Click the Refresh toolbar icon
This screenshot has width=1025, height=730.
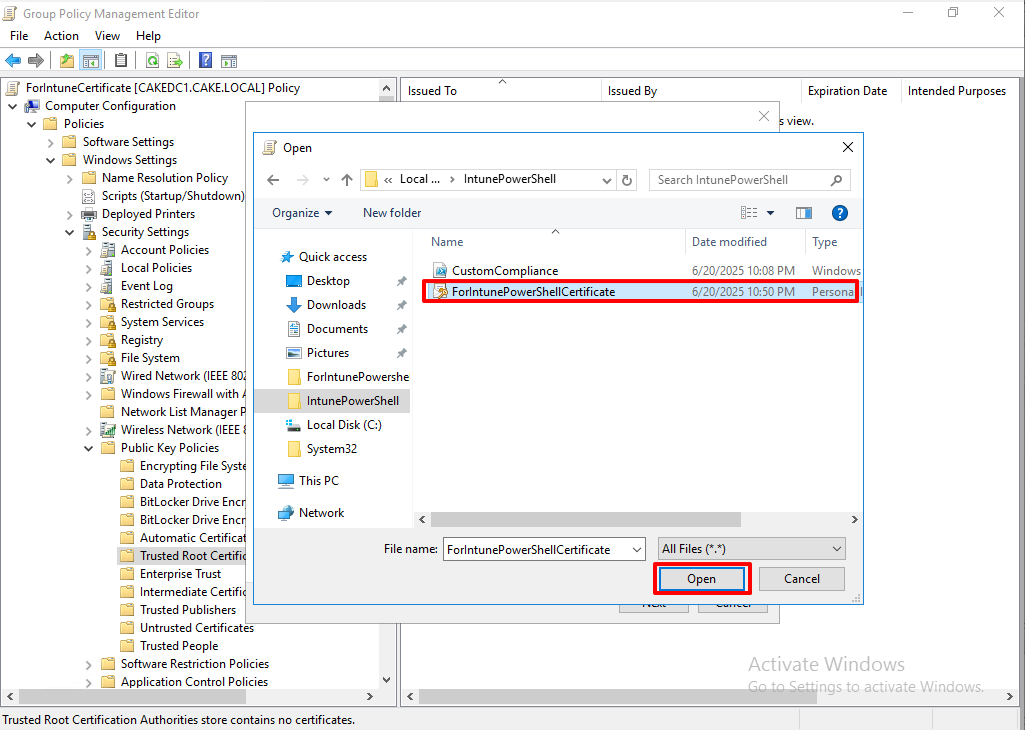click(152, 61)
